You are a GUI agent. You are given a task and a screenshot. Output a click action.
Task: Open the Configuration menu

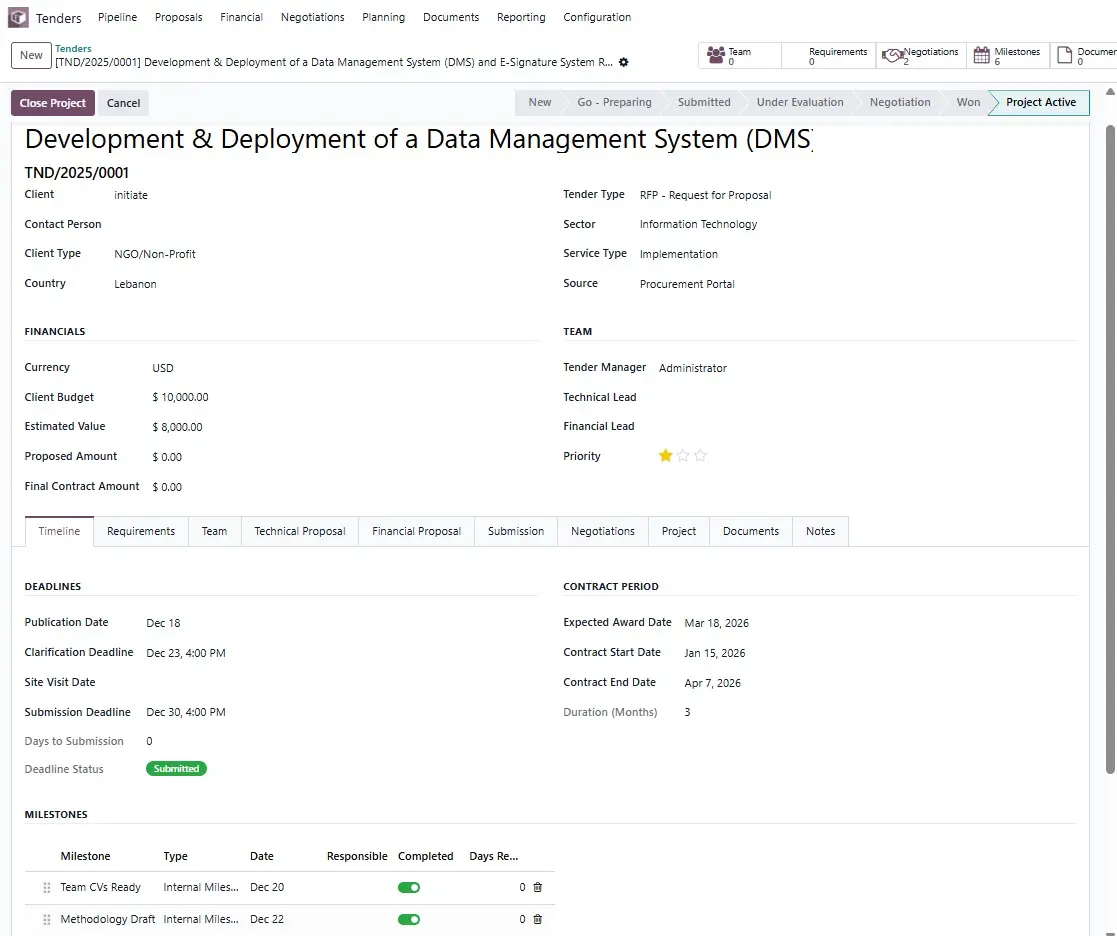coord(597,17)
